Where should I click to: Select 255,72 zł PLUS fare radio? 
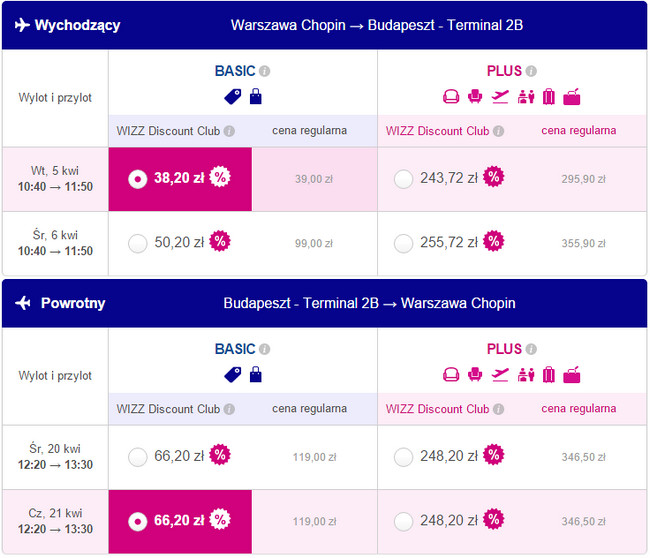403,243
